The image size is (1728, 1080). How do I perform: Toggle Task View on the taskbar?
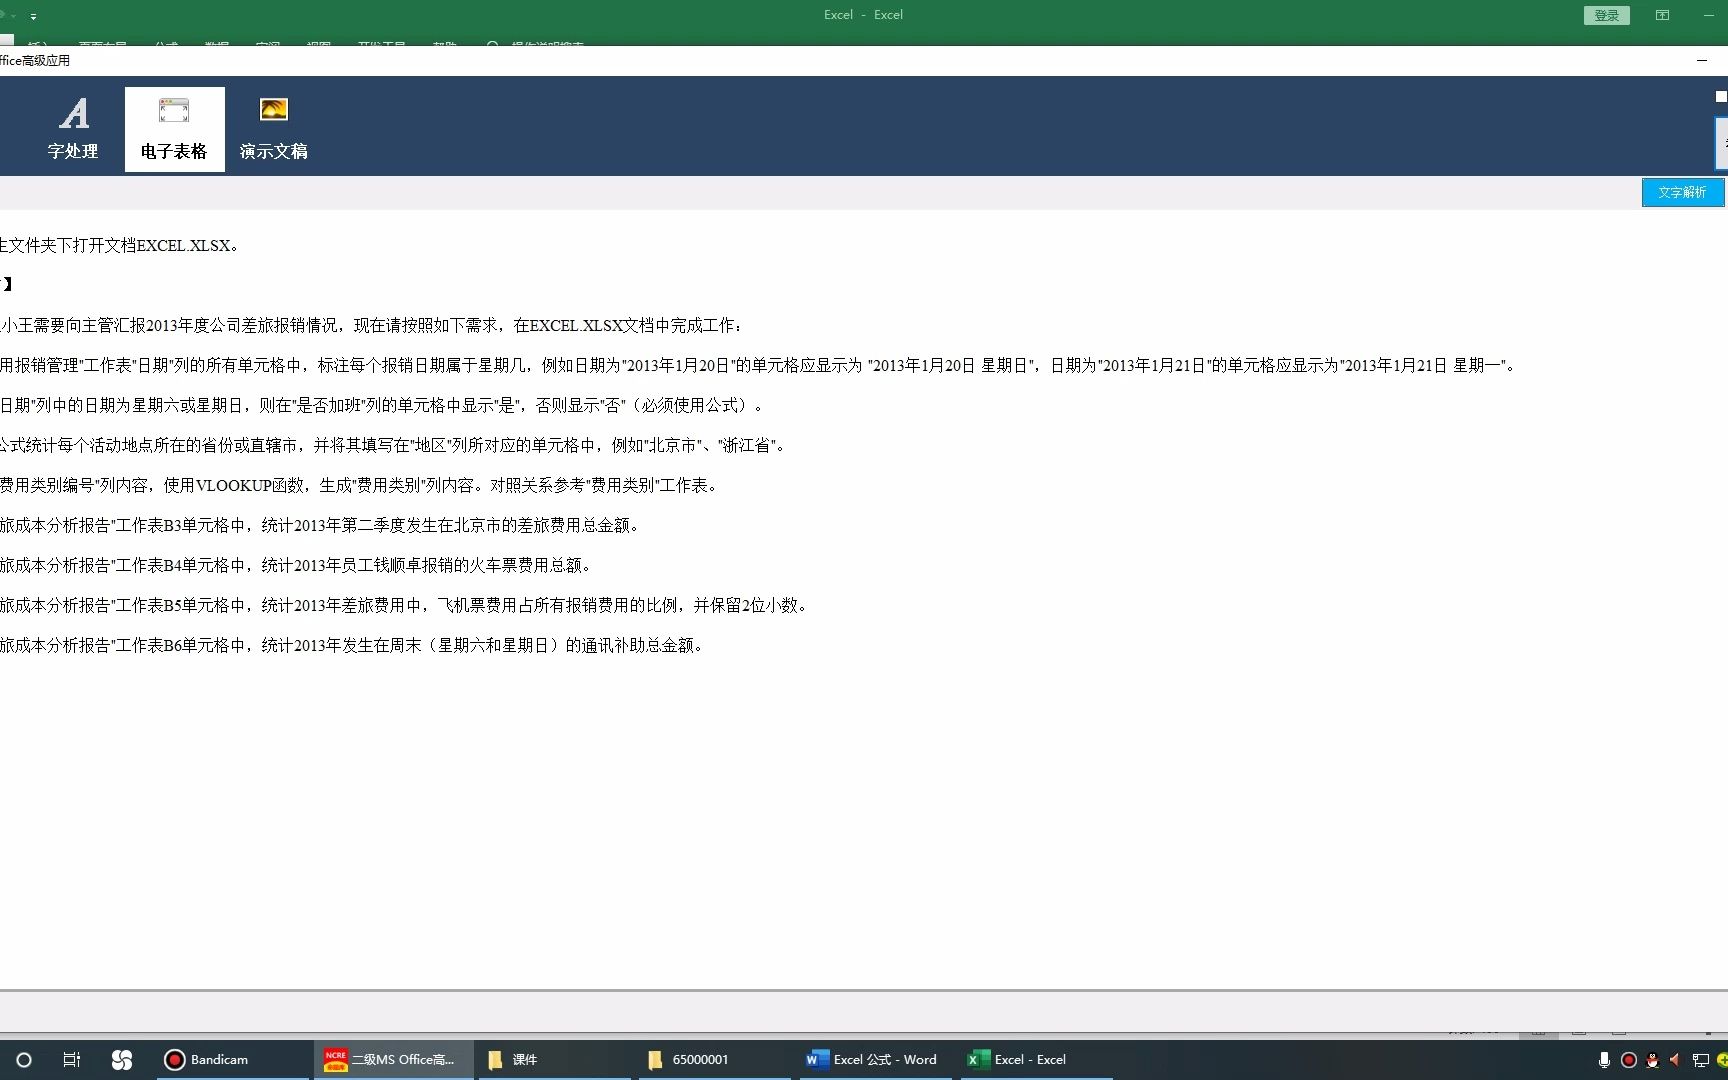tap(70, 1060)
